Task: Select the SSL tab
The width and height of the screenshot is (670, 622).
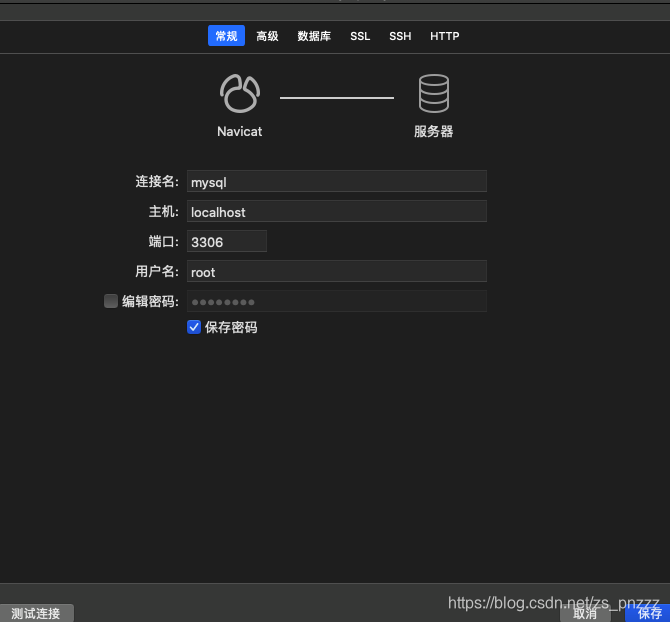Action: coord(360,36)
